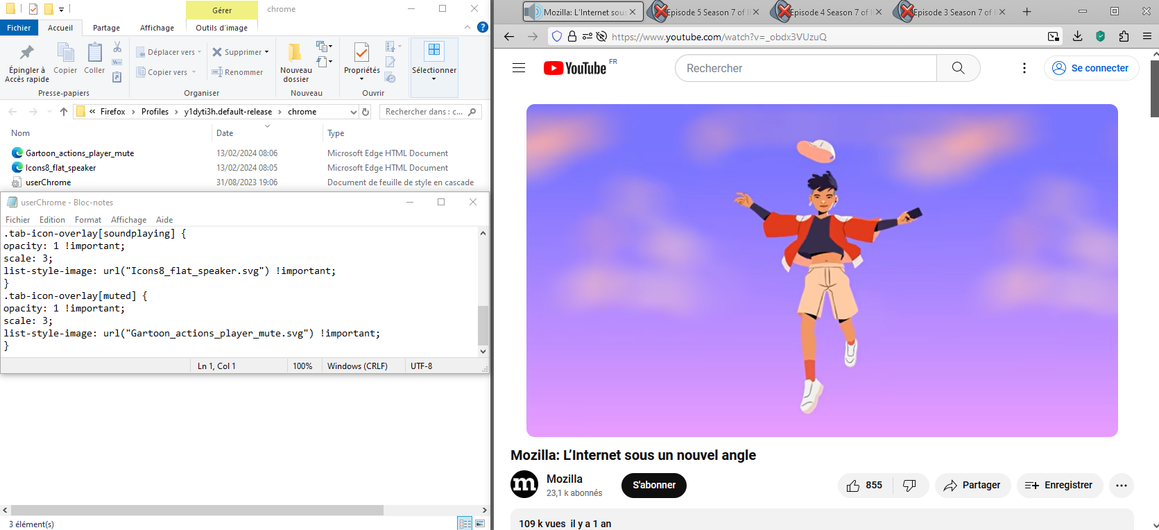Screen dimensions: 1159x530
Task: Click the green shield extension icon
Action: 1100,37
